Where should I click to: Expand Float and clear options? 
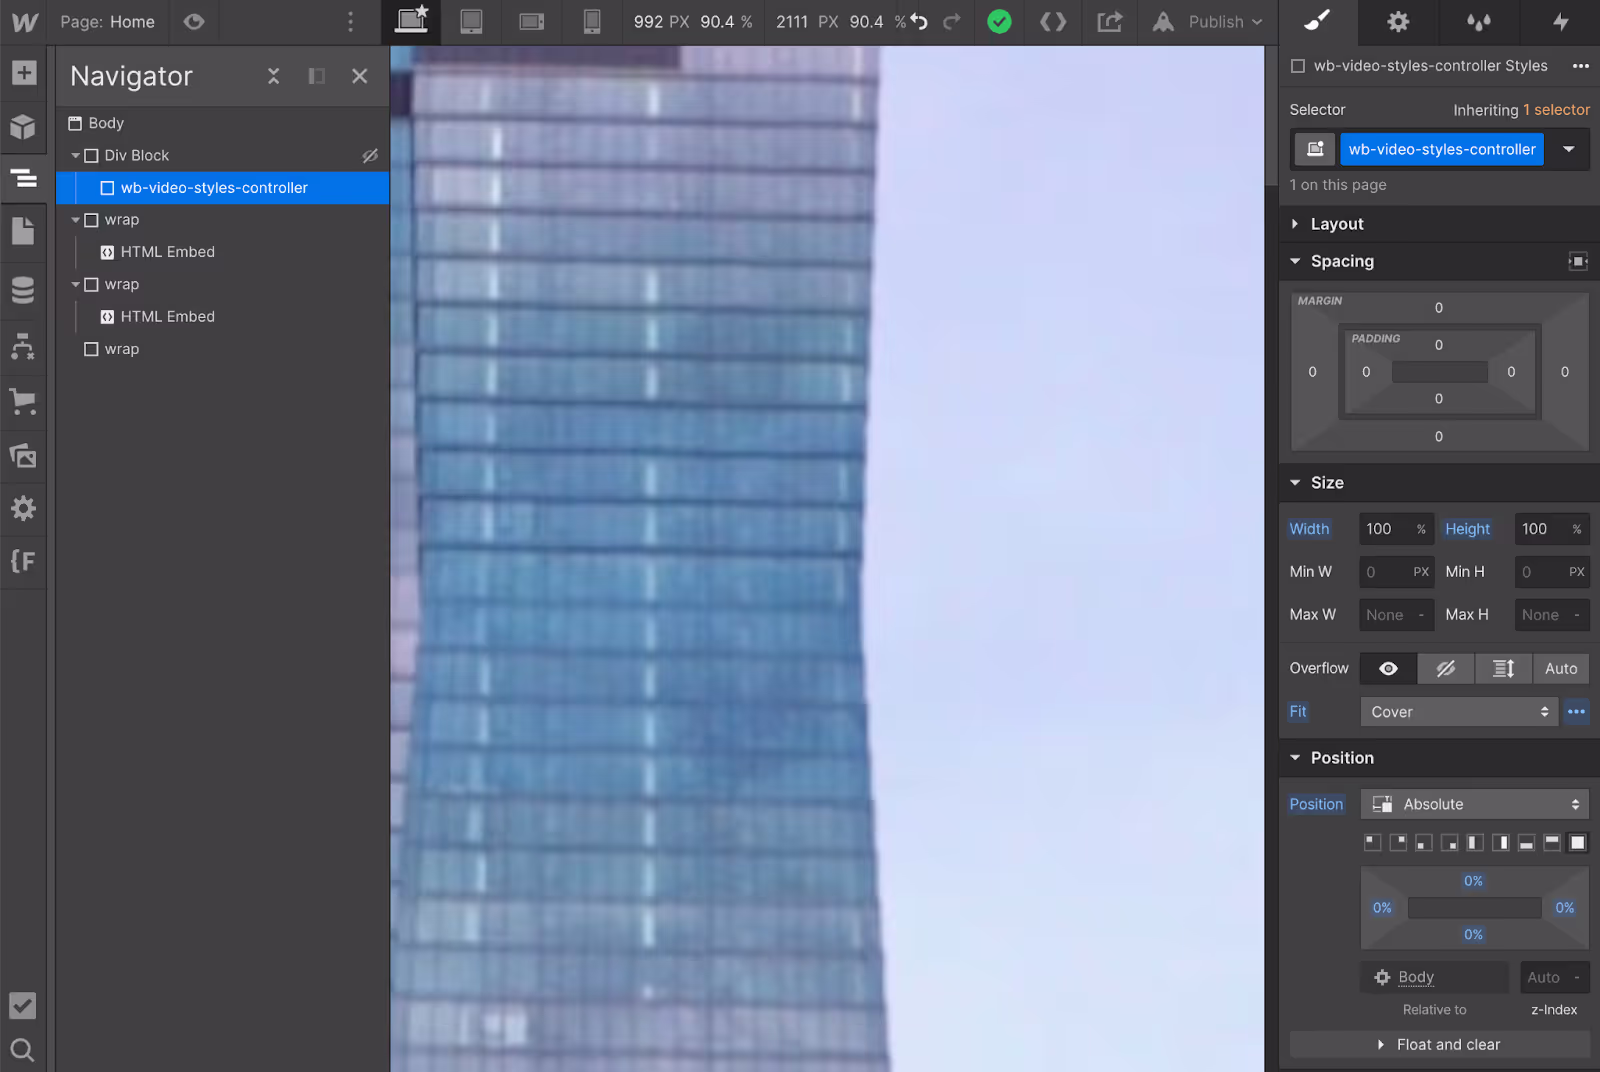click(1439, 1044)
